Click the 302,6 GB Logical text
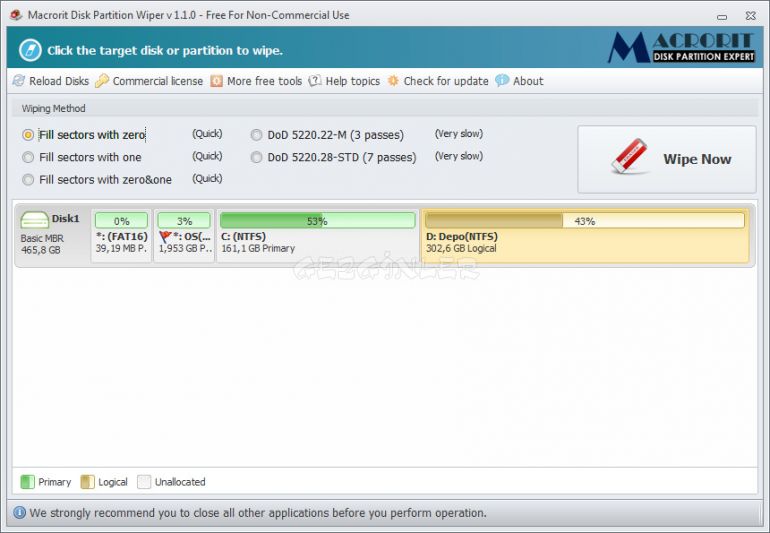Screen dimensions: 770x533 coord(461,248)
